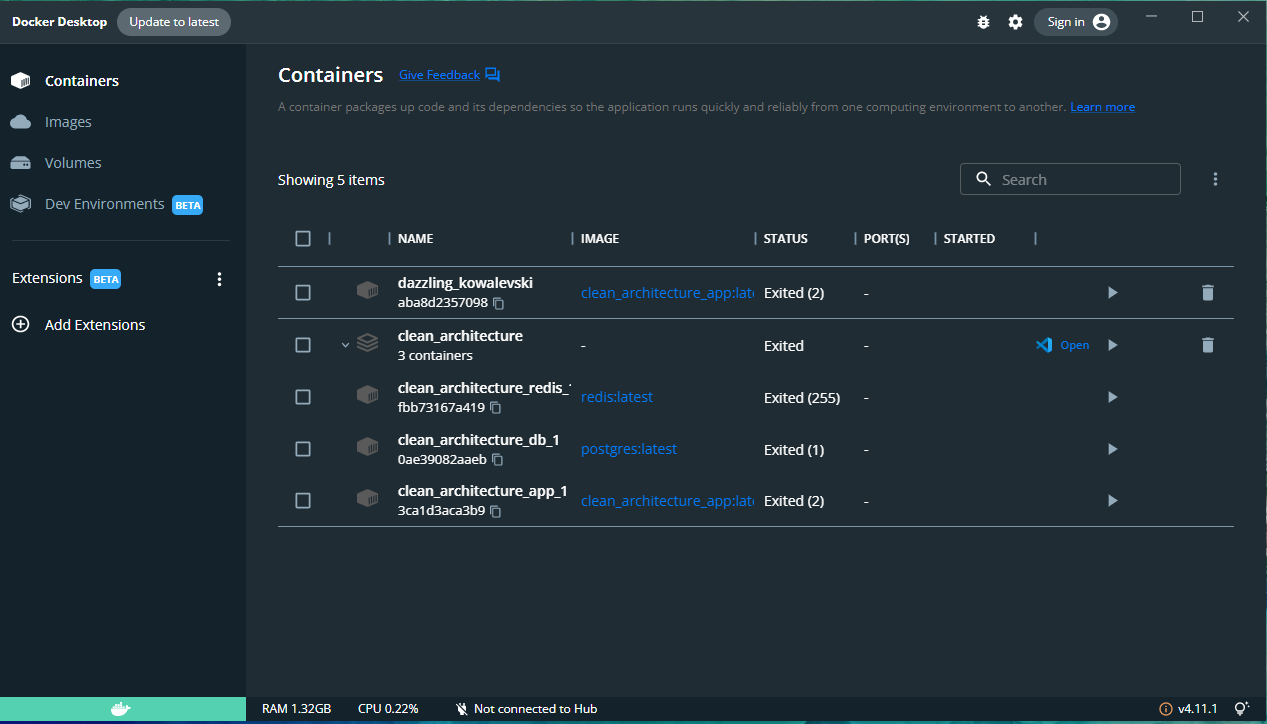Delete the clean_architecture stack
Image resolution: width=1267 pixels, height=724 pixels.
pos(1207,345)
